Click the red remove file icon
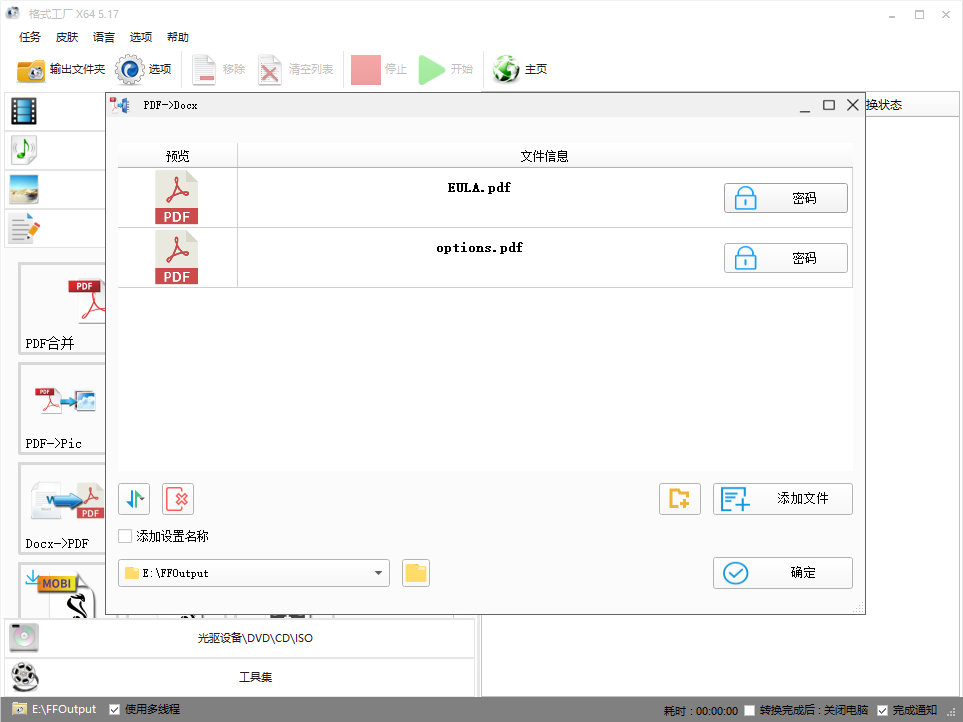This screenshot has height=722, width=963. tap(178, 498)
